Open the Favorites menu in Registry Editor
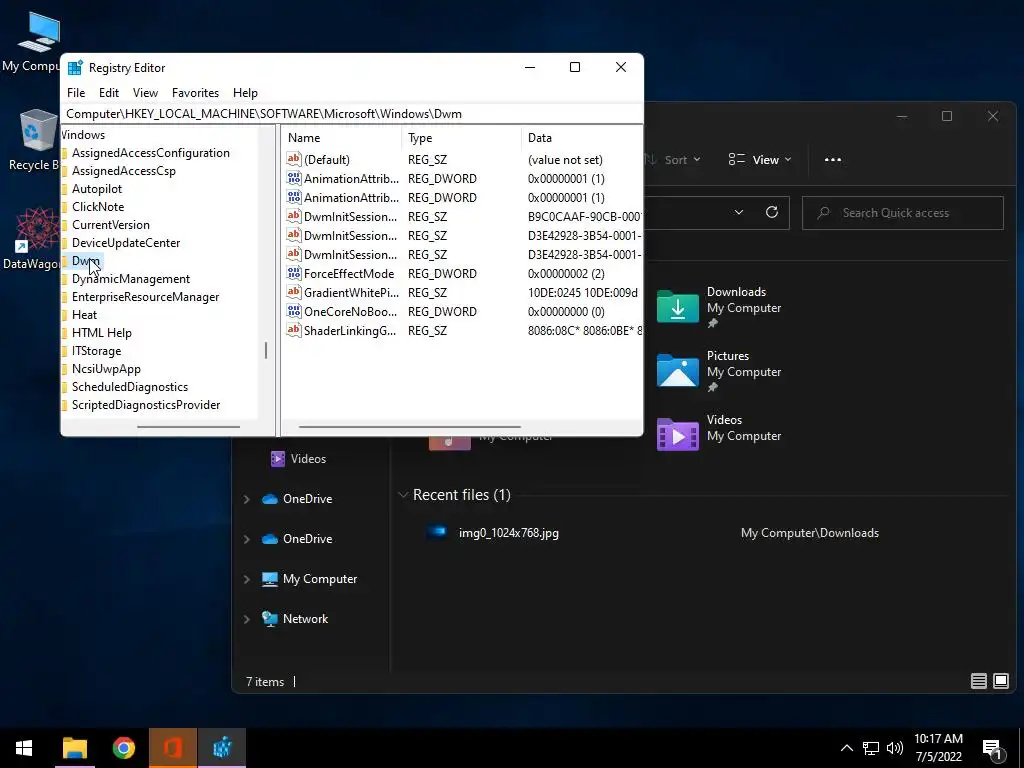The width and height of the screenshot is (1024, 768). (x=195, y=93)
